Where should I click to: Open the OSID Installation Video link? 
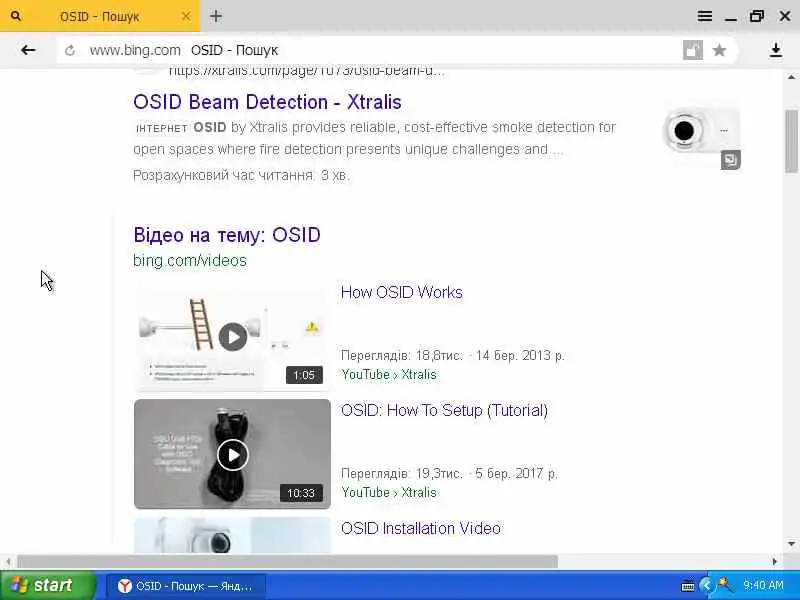click(x=421, y=528)
